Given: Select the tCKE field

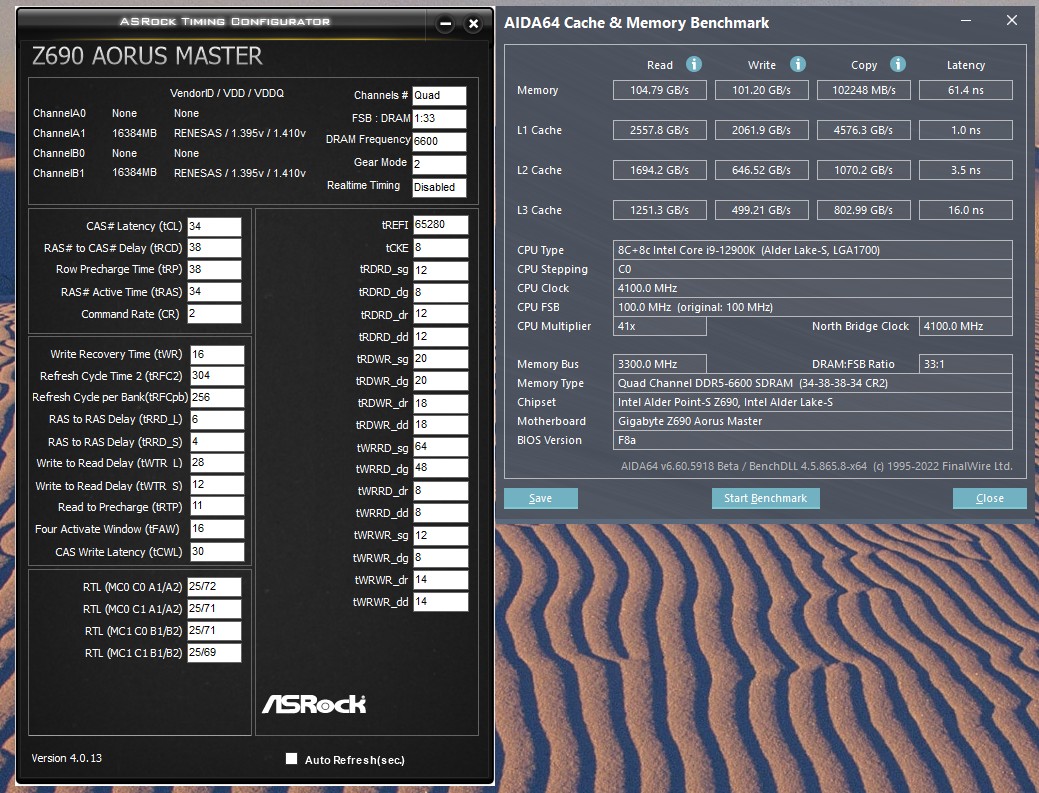Looking at the screenshot, I should (440, 248).
